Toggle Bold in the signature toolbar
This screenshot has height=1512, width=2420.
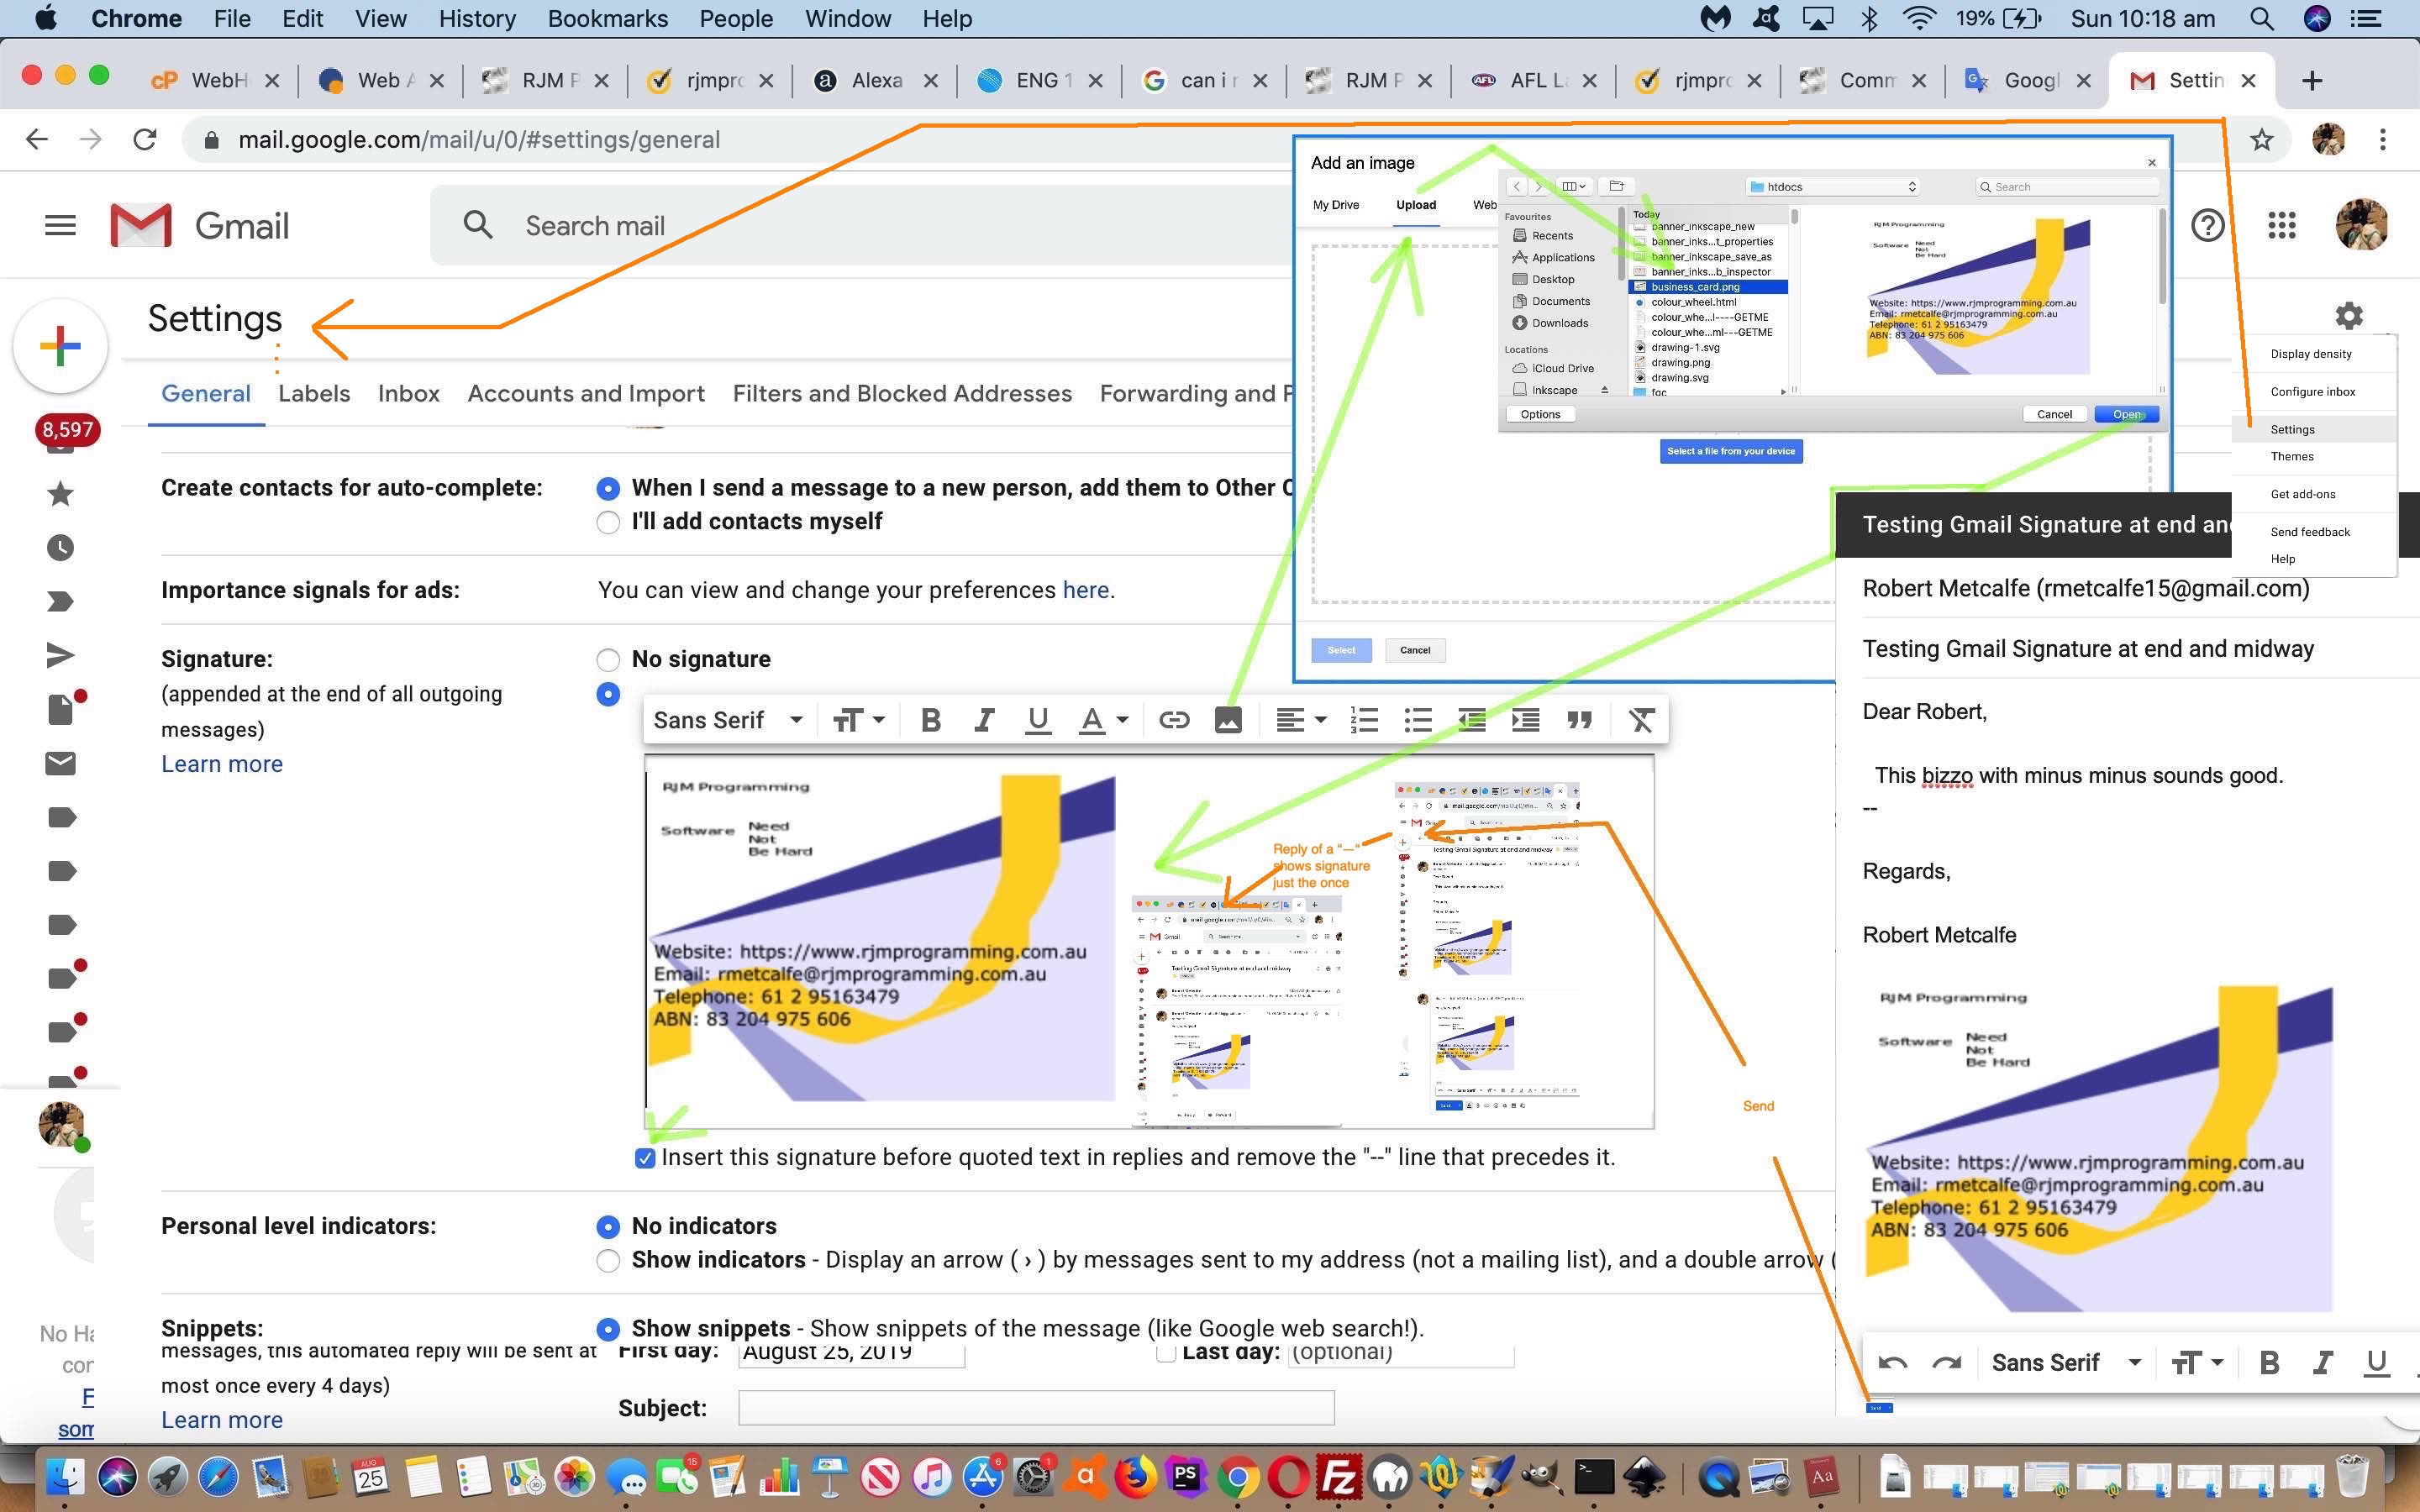930,720
